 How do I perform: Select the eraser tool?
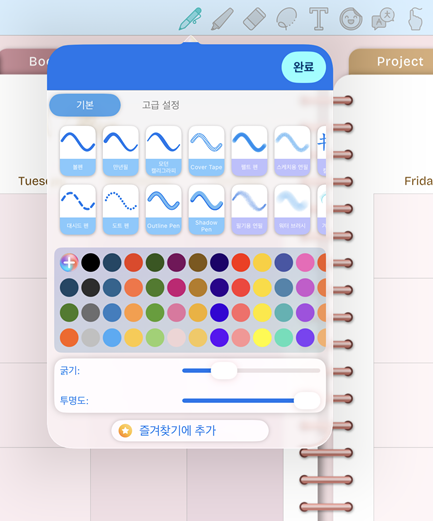(254, 19)
